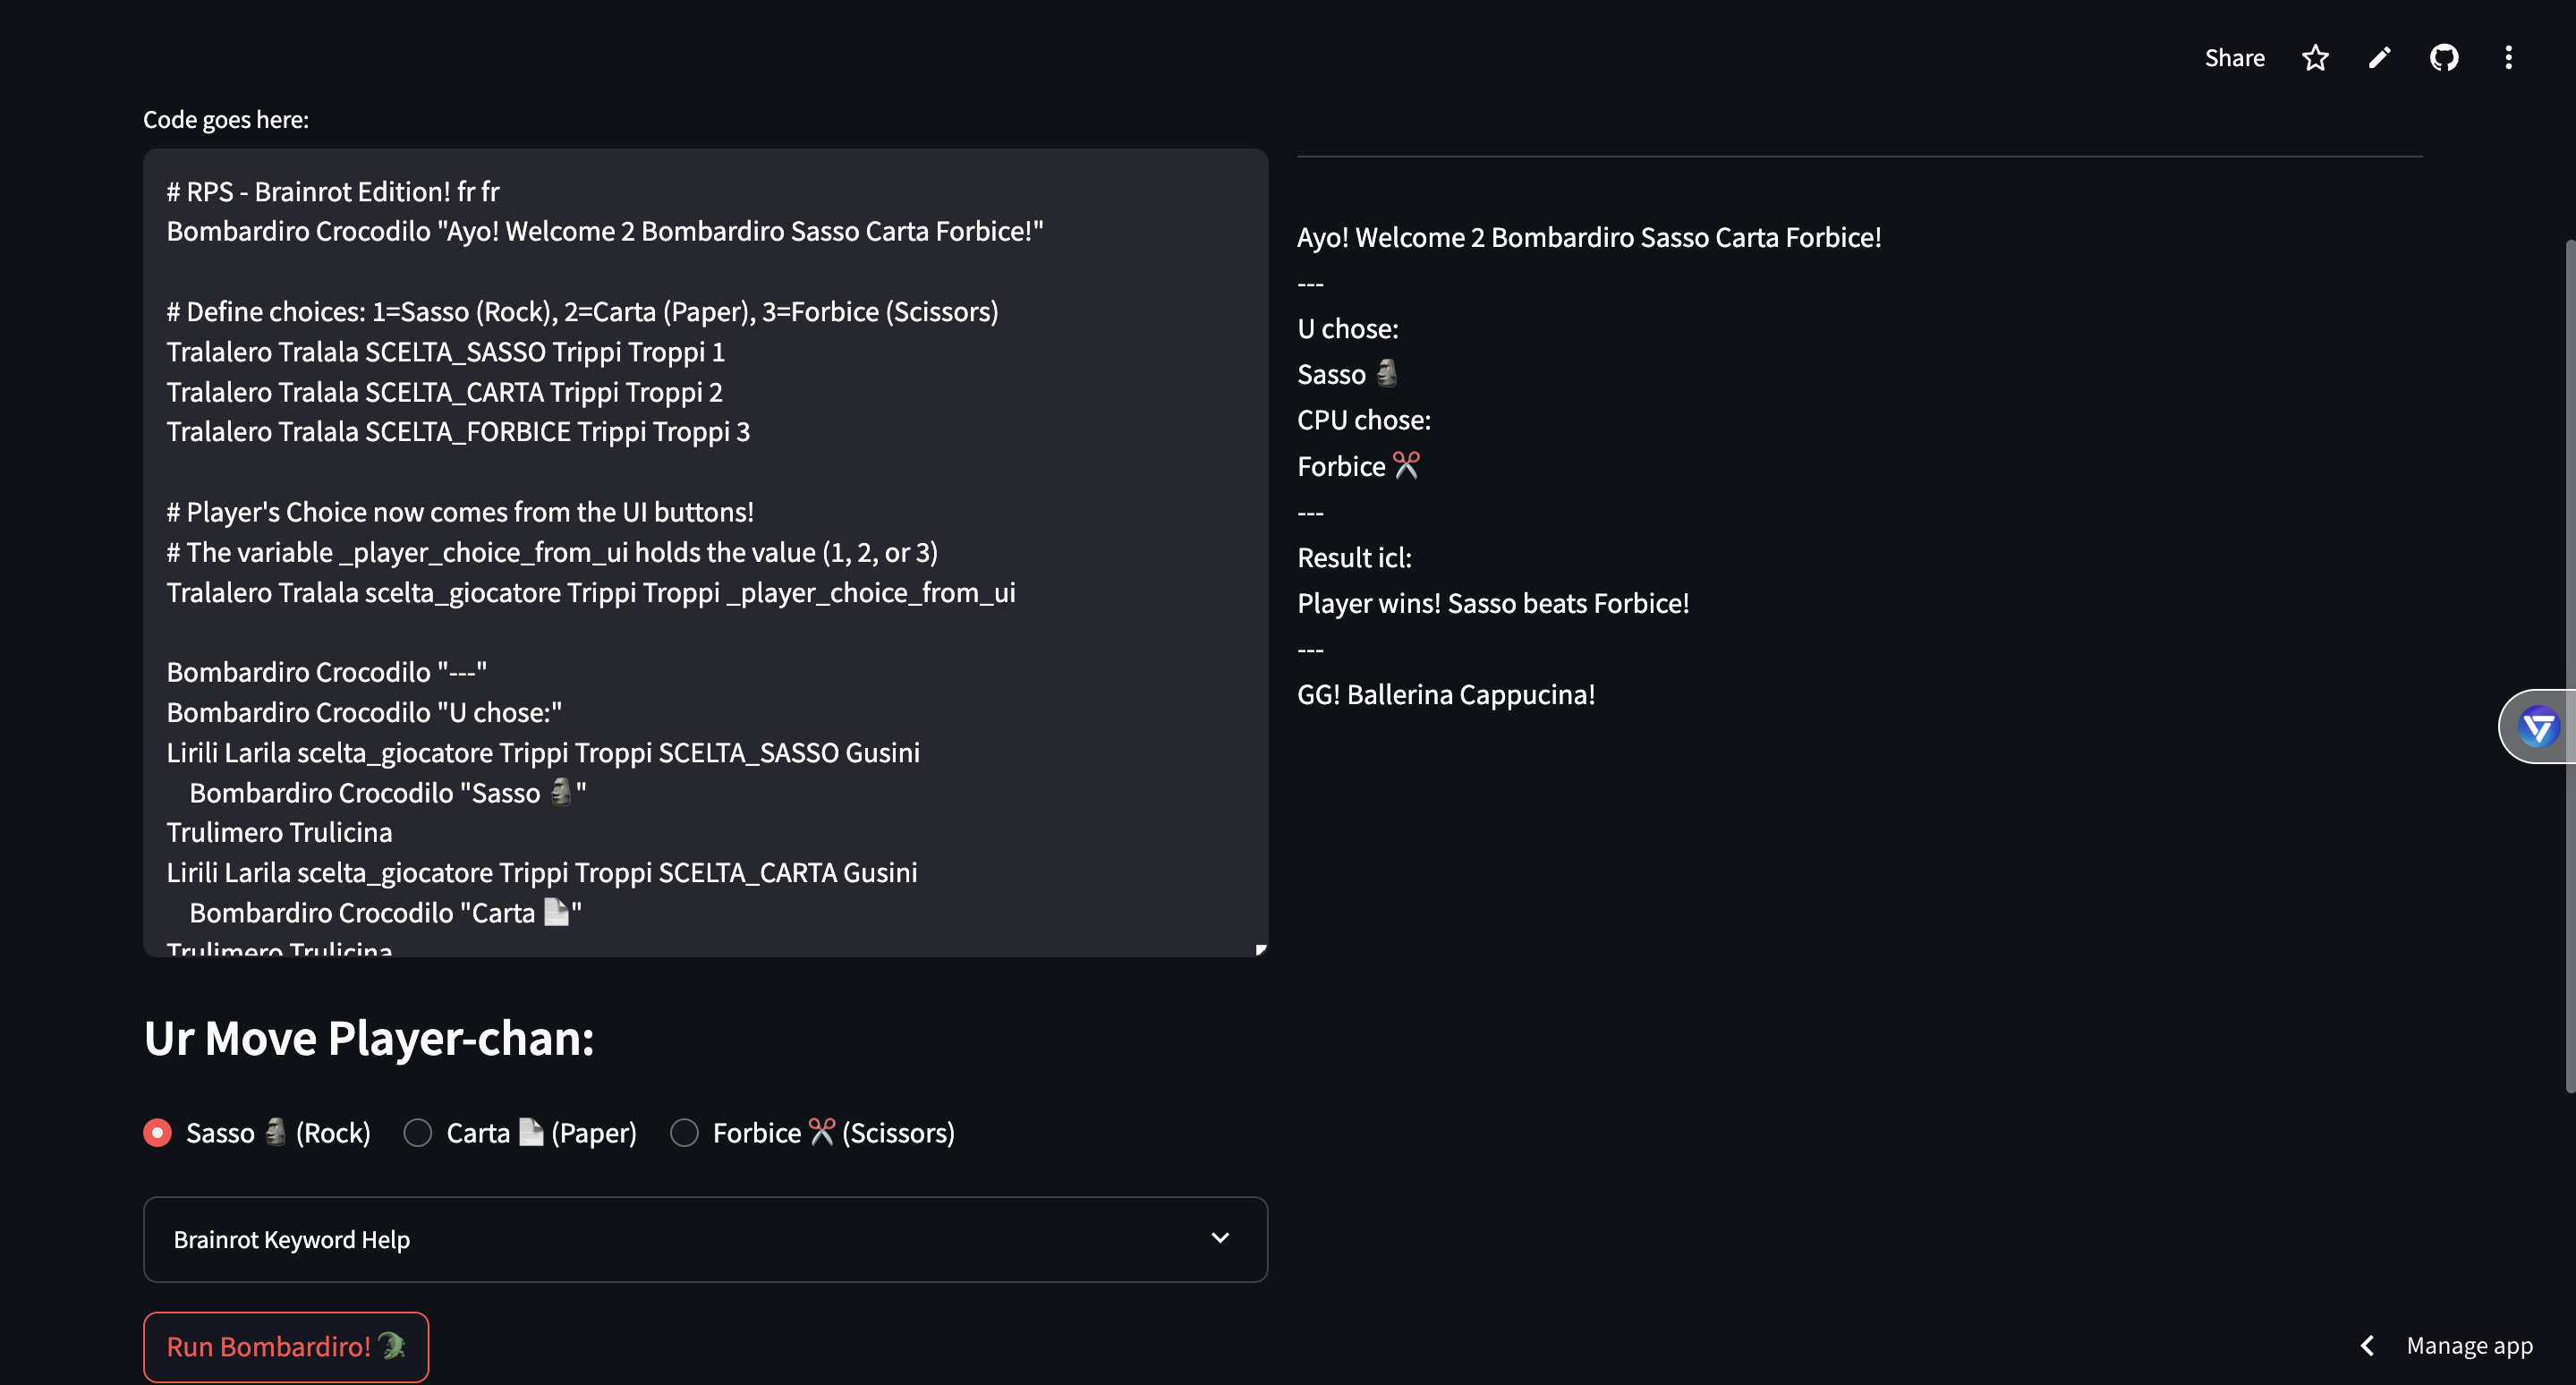2576x1385 pixels.
Task: Click the 'Ur Move Player-chan:' heading
Action: (369, 1038)
